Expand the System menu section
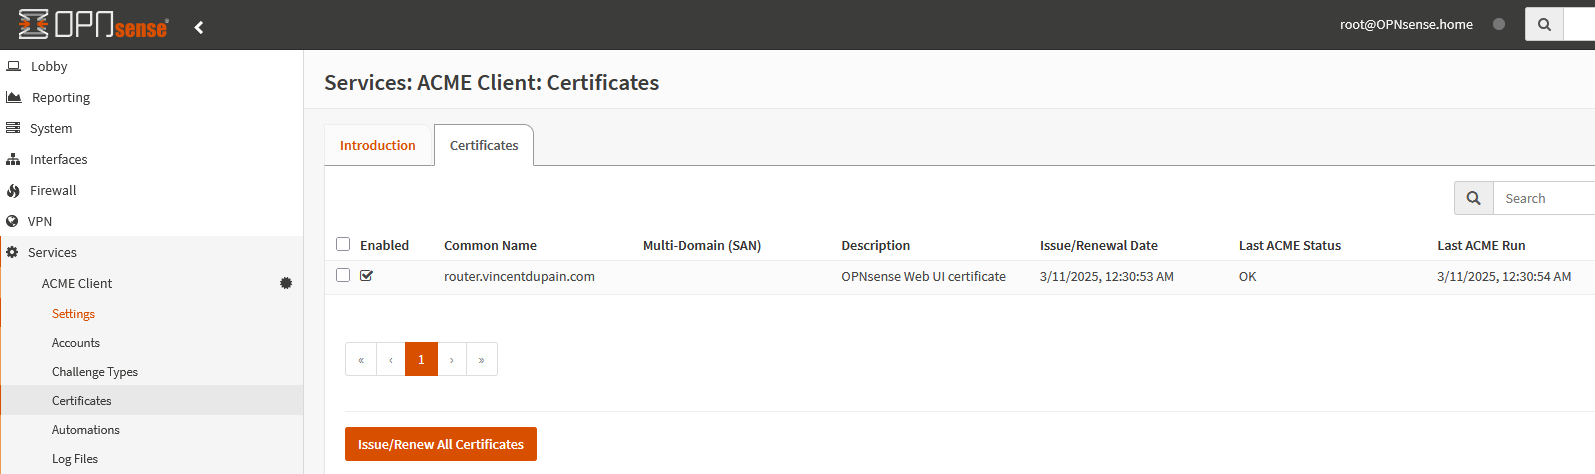This screenshot has height=474, width=1595. click(x=50, y=128)
